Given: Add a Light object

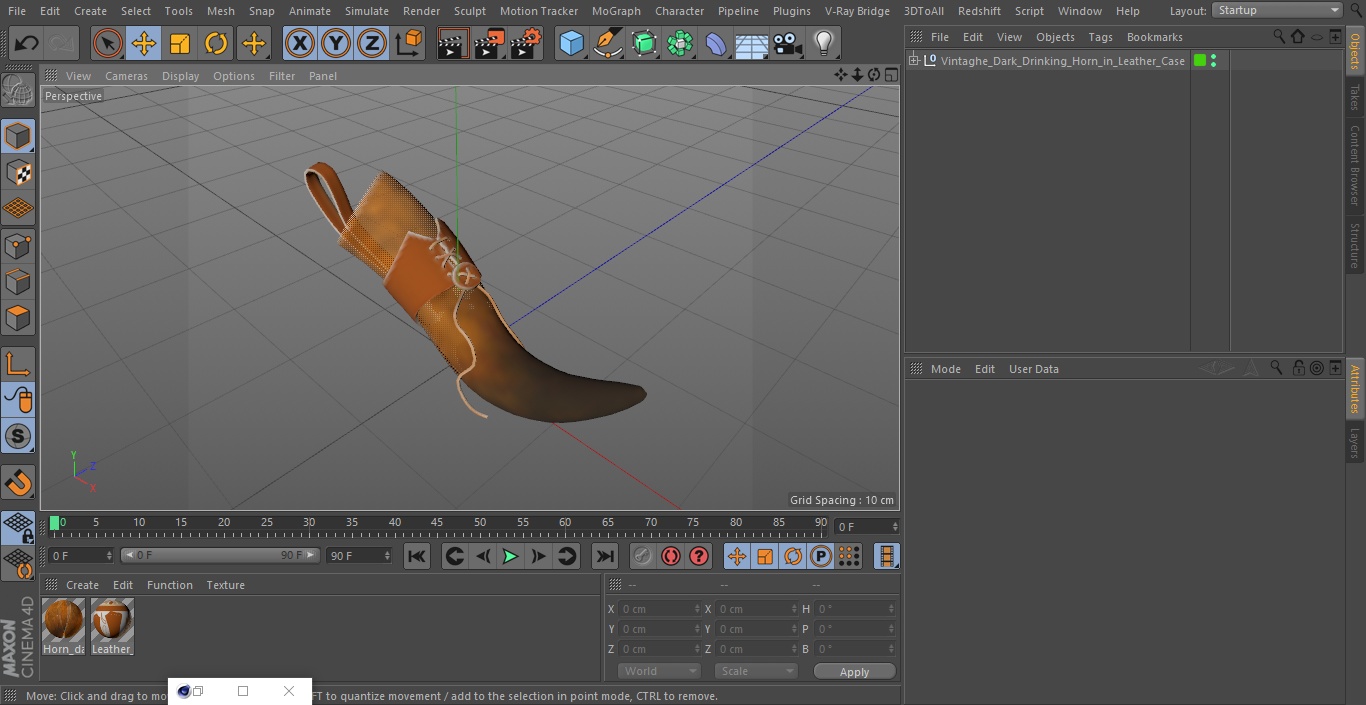Looking at the screenshot, I should coord(823,44).
